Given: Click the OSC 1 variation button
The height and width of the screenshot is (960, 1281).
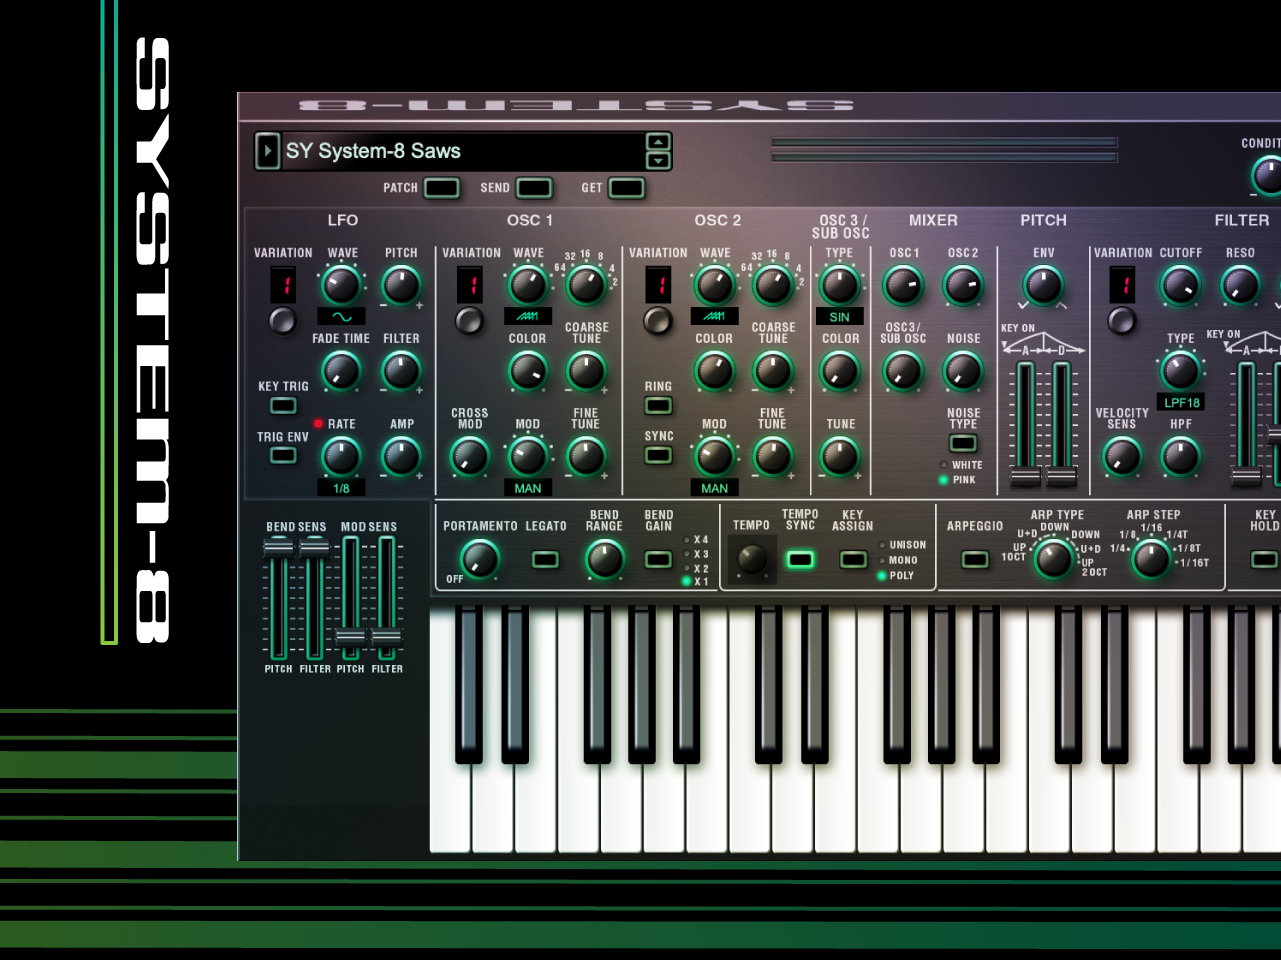Looking at the screenshot, I should [x=469, y=320].
